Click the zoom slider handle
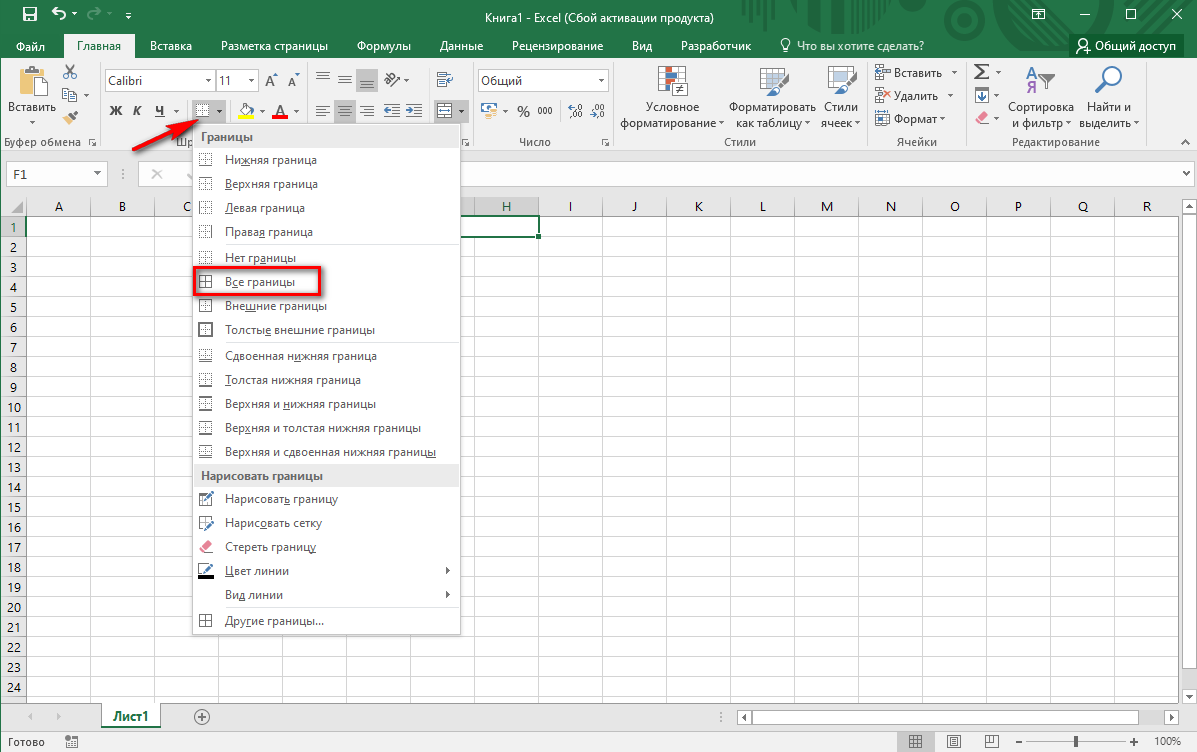The image size is (1197, 752). [1076, 741]
